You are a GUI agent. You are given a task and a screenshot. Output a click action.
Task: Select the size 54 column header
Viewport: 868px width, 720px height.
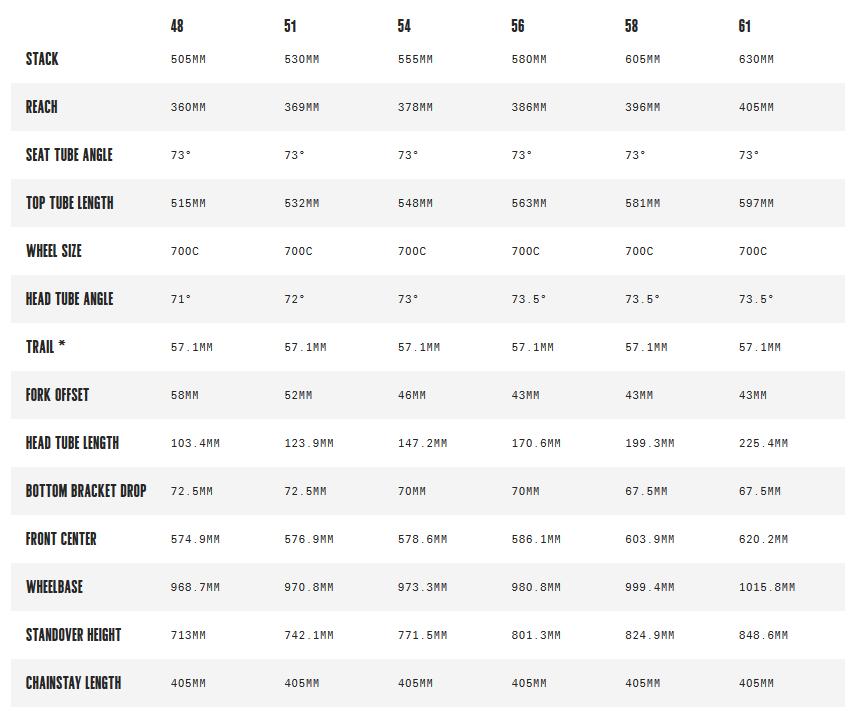tap(404, 26)
